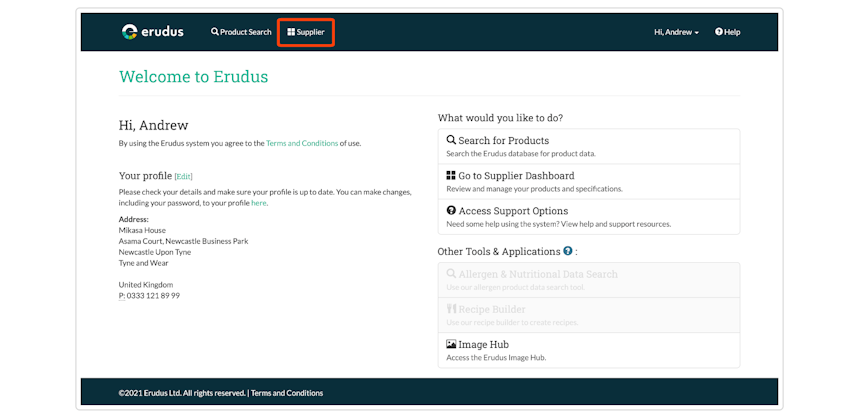Select the greyed-out Recipe Builder tool
The image size is (858, 412).
(589, 315)
